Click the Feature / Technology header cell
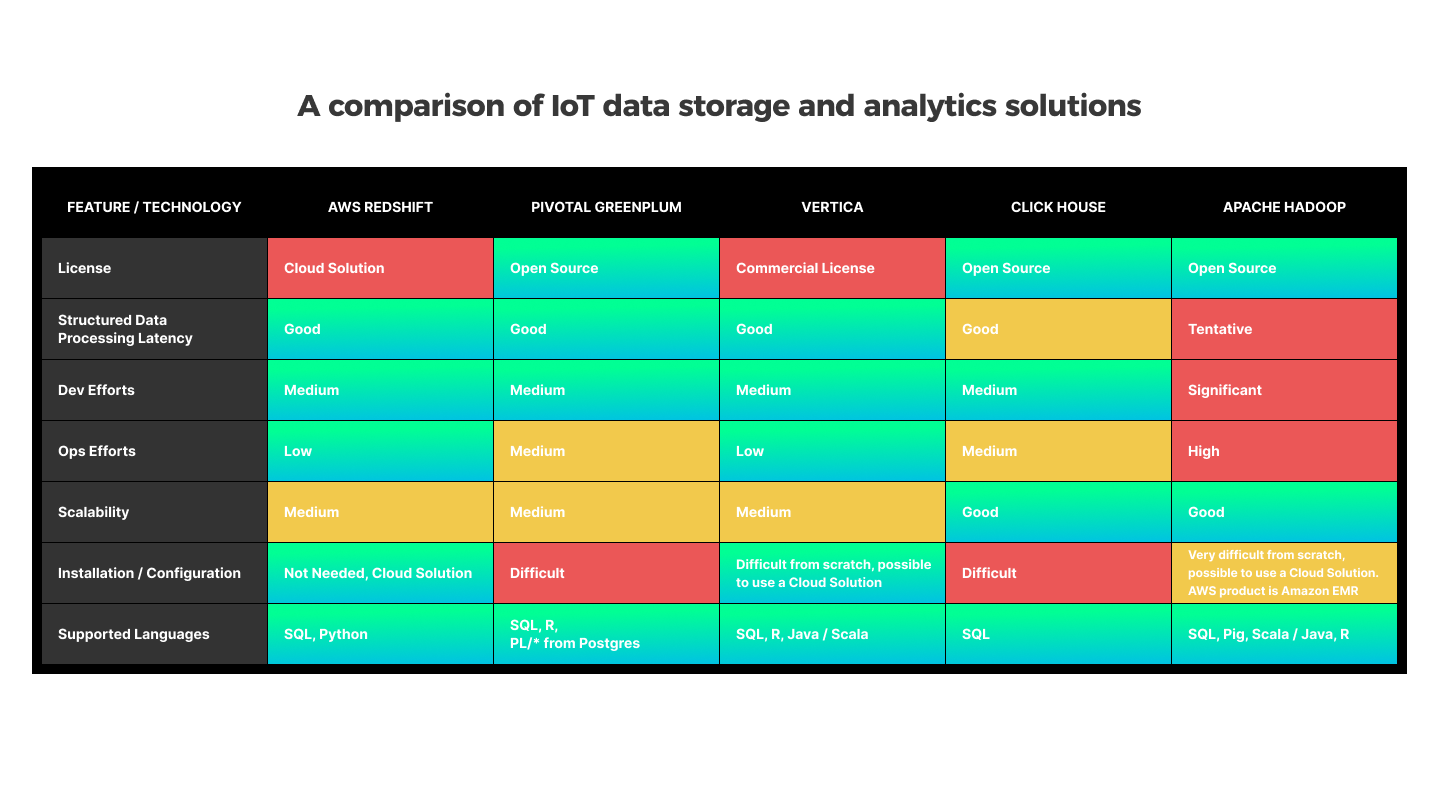This screenshot has height=800, width=1440. coord(154,207)
